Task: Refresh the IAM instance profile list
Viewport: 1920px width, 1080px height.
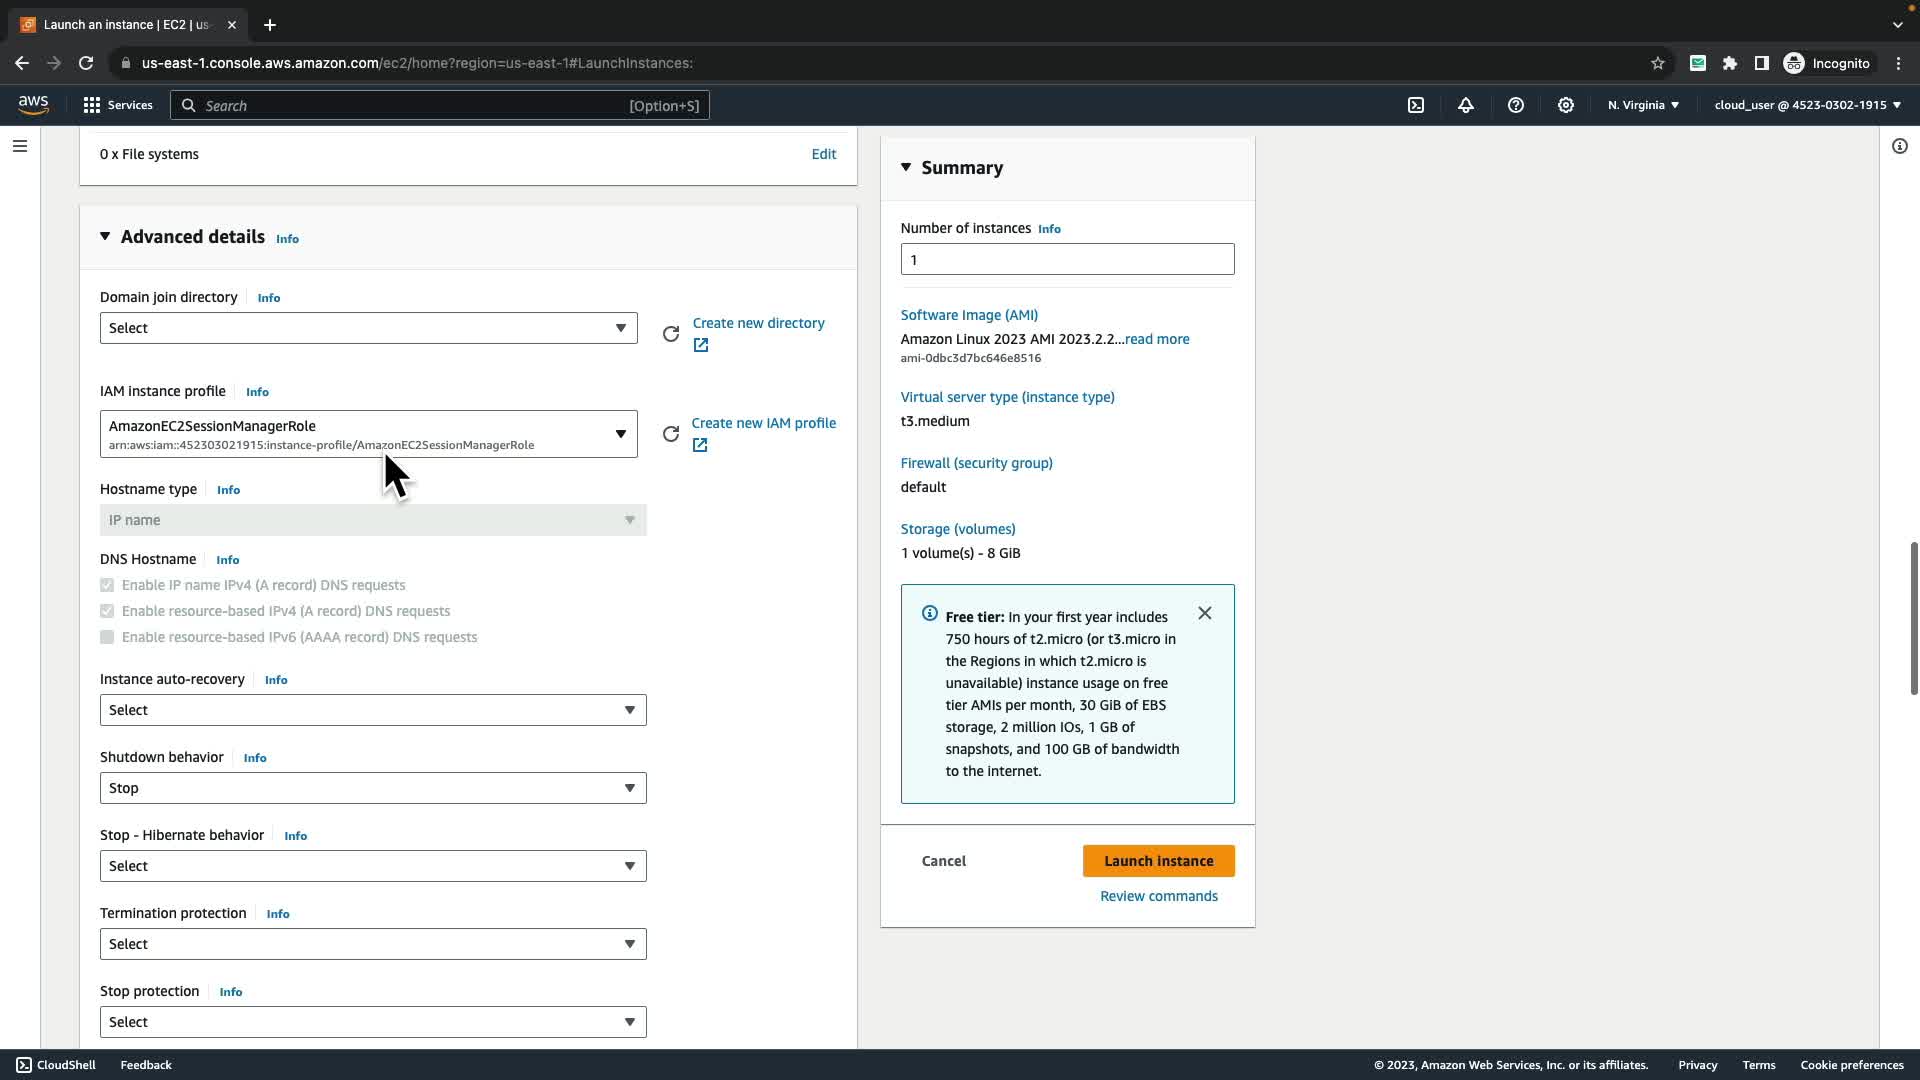Action: (671, 434)
